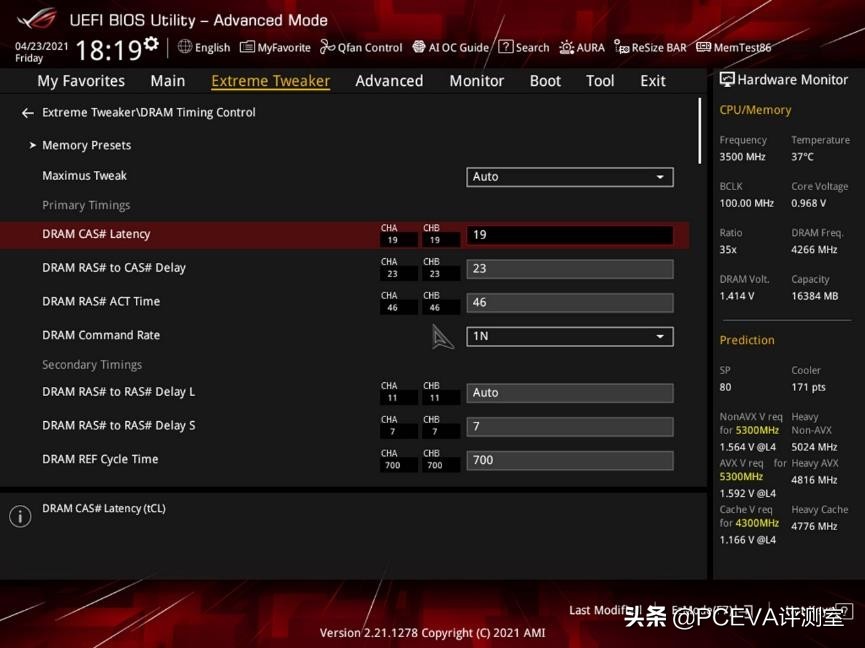
Task: Select DRAM RAS# ACT Time label
Action: tap(101, 301)
